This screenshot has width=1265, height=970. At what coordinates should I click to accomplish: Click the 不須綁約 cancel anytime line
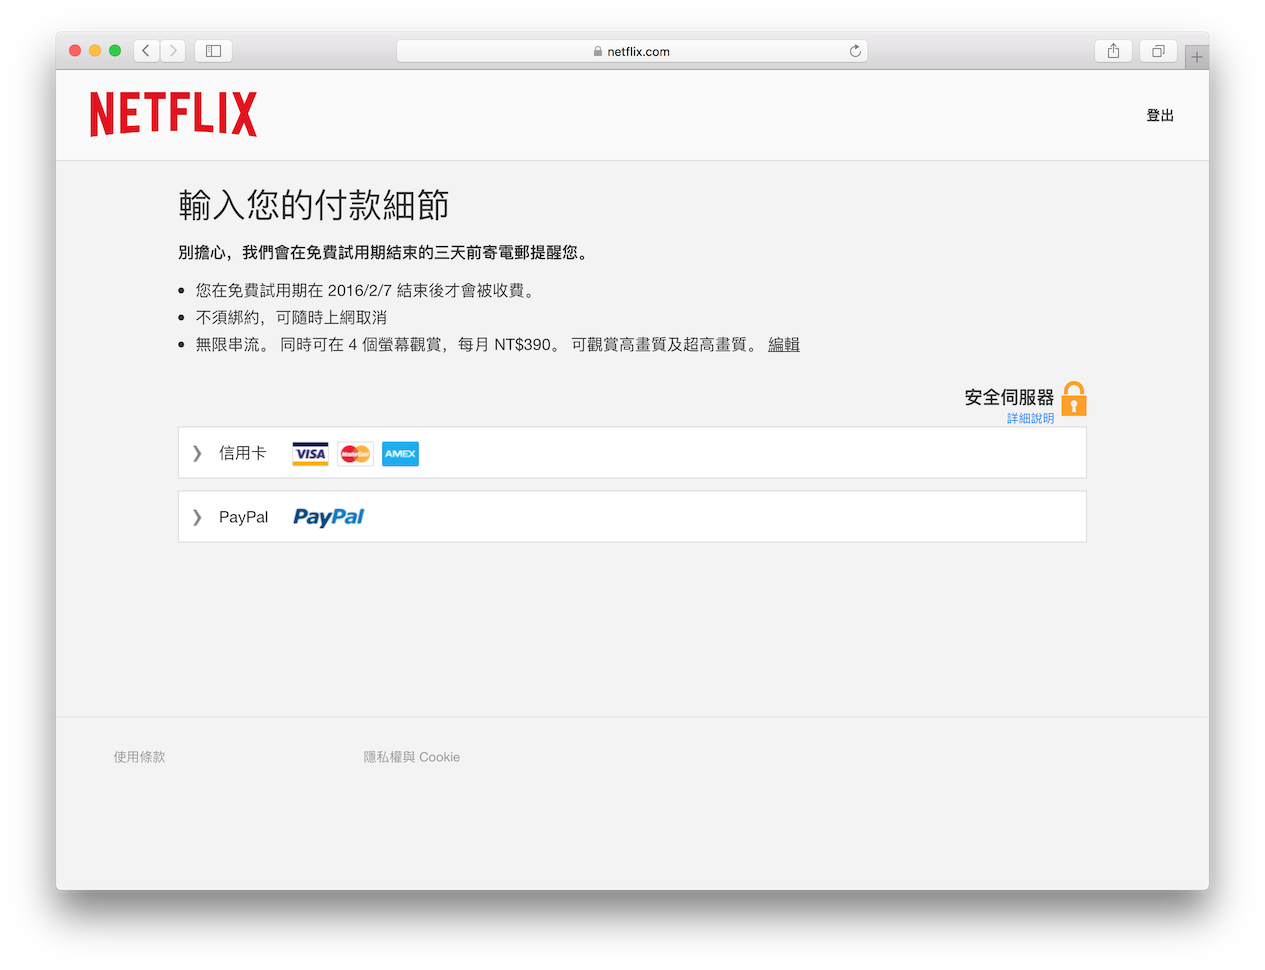(x=291, y=317)
